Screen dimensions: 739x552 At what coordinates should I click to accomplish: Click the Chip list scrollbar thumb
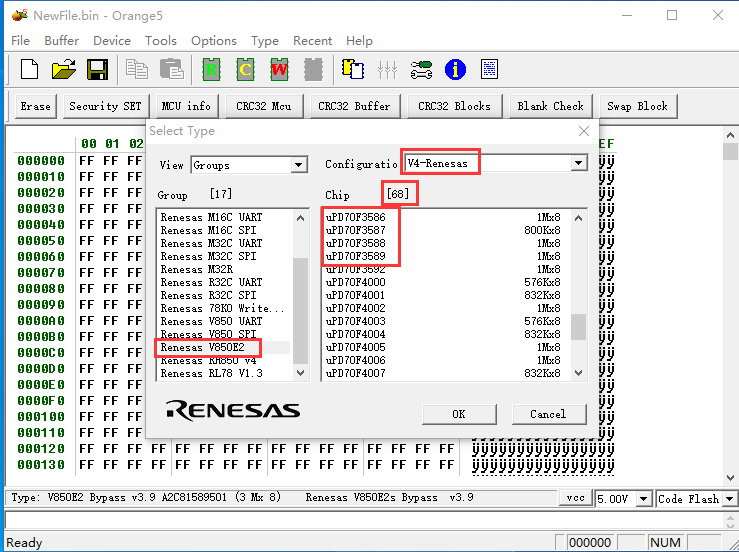point(579,327)
